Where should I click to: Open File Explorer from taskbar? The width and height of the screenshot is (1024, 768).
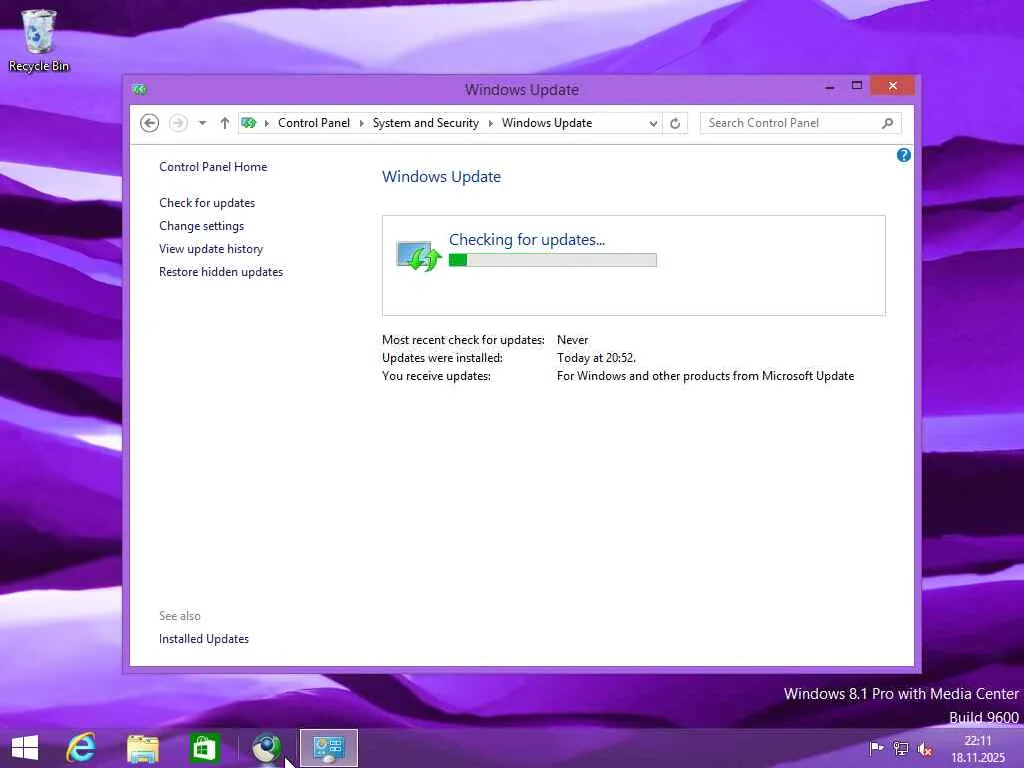click(142, 748)
